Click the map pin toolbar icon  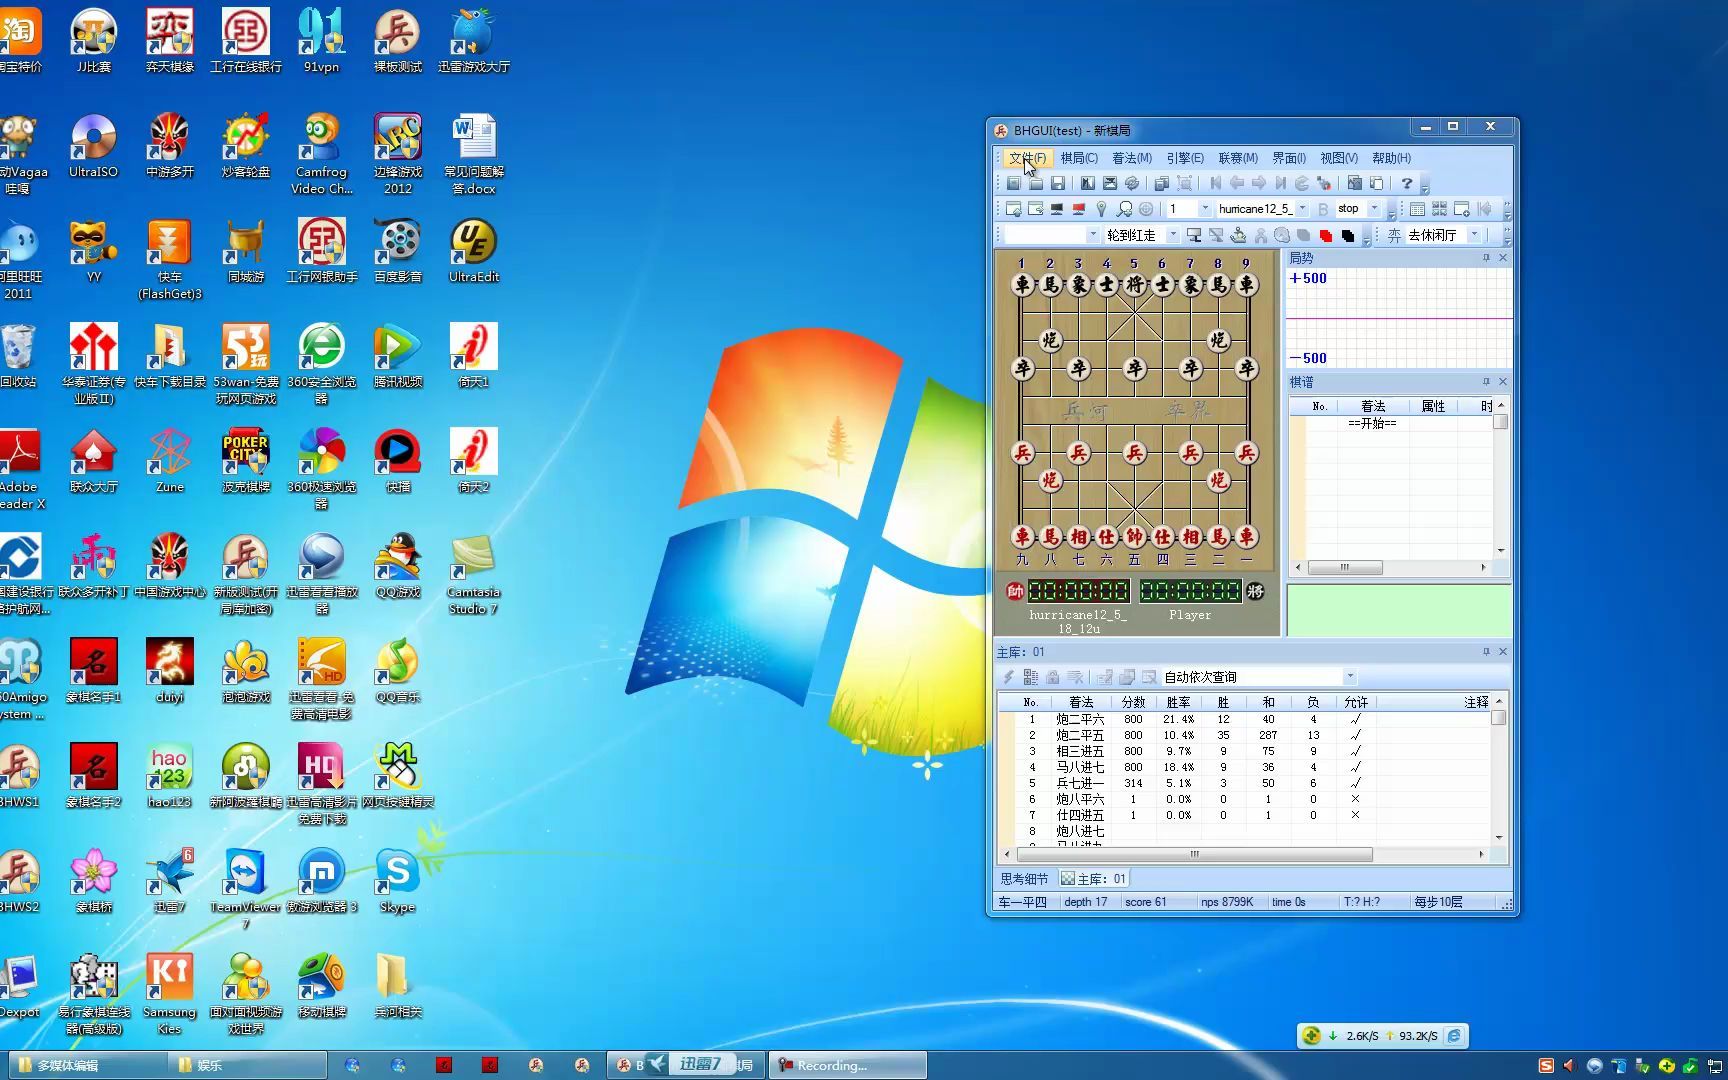tap(1101, 209)
